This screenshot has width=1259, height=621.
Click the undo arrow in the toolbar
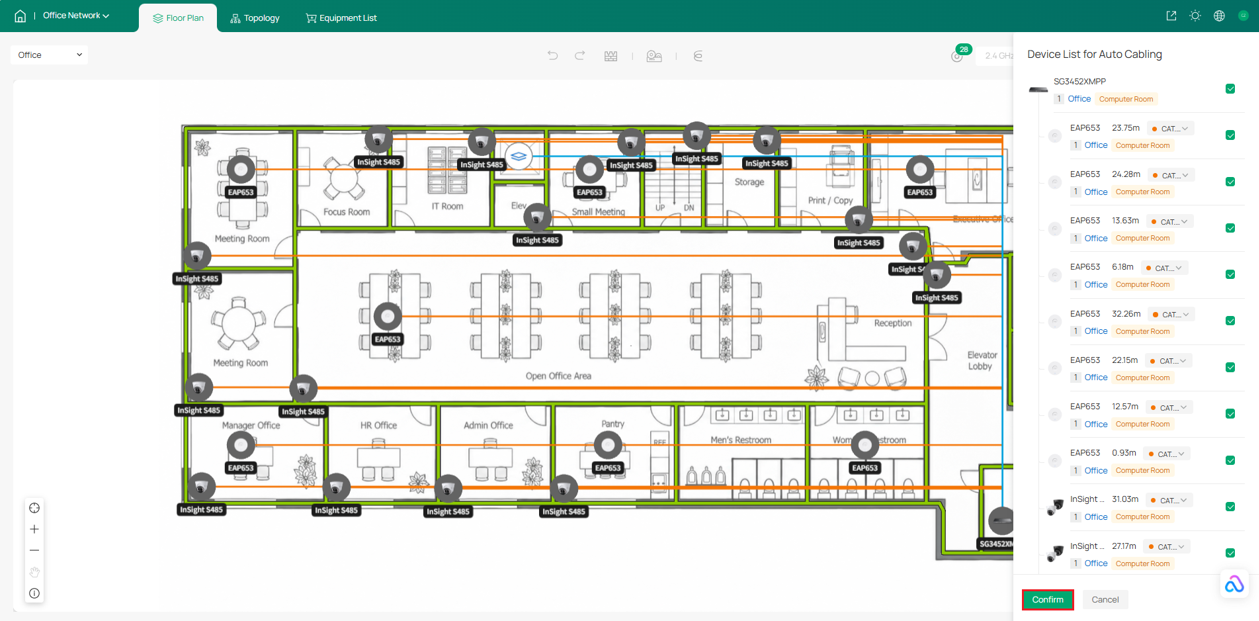pos(552,56)
